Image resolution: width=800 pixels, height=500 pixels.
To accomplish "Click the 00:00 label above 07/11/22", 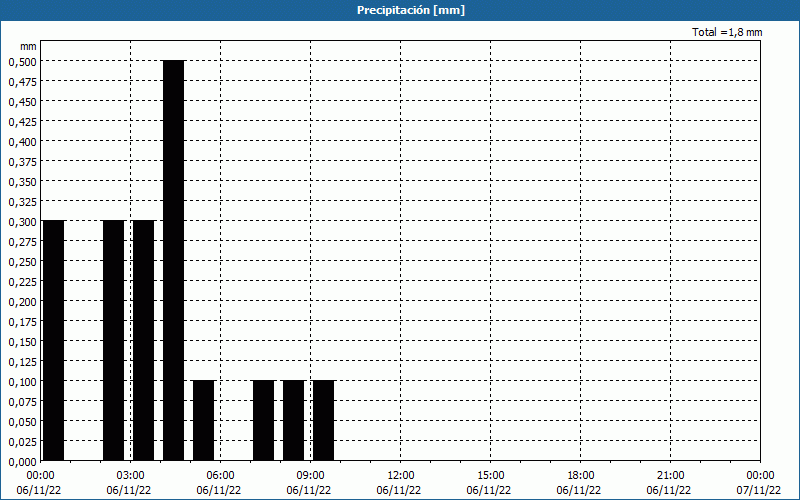I will [761, 476].
